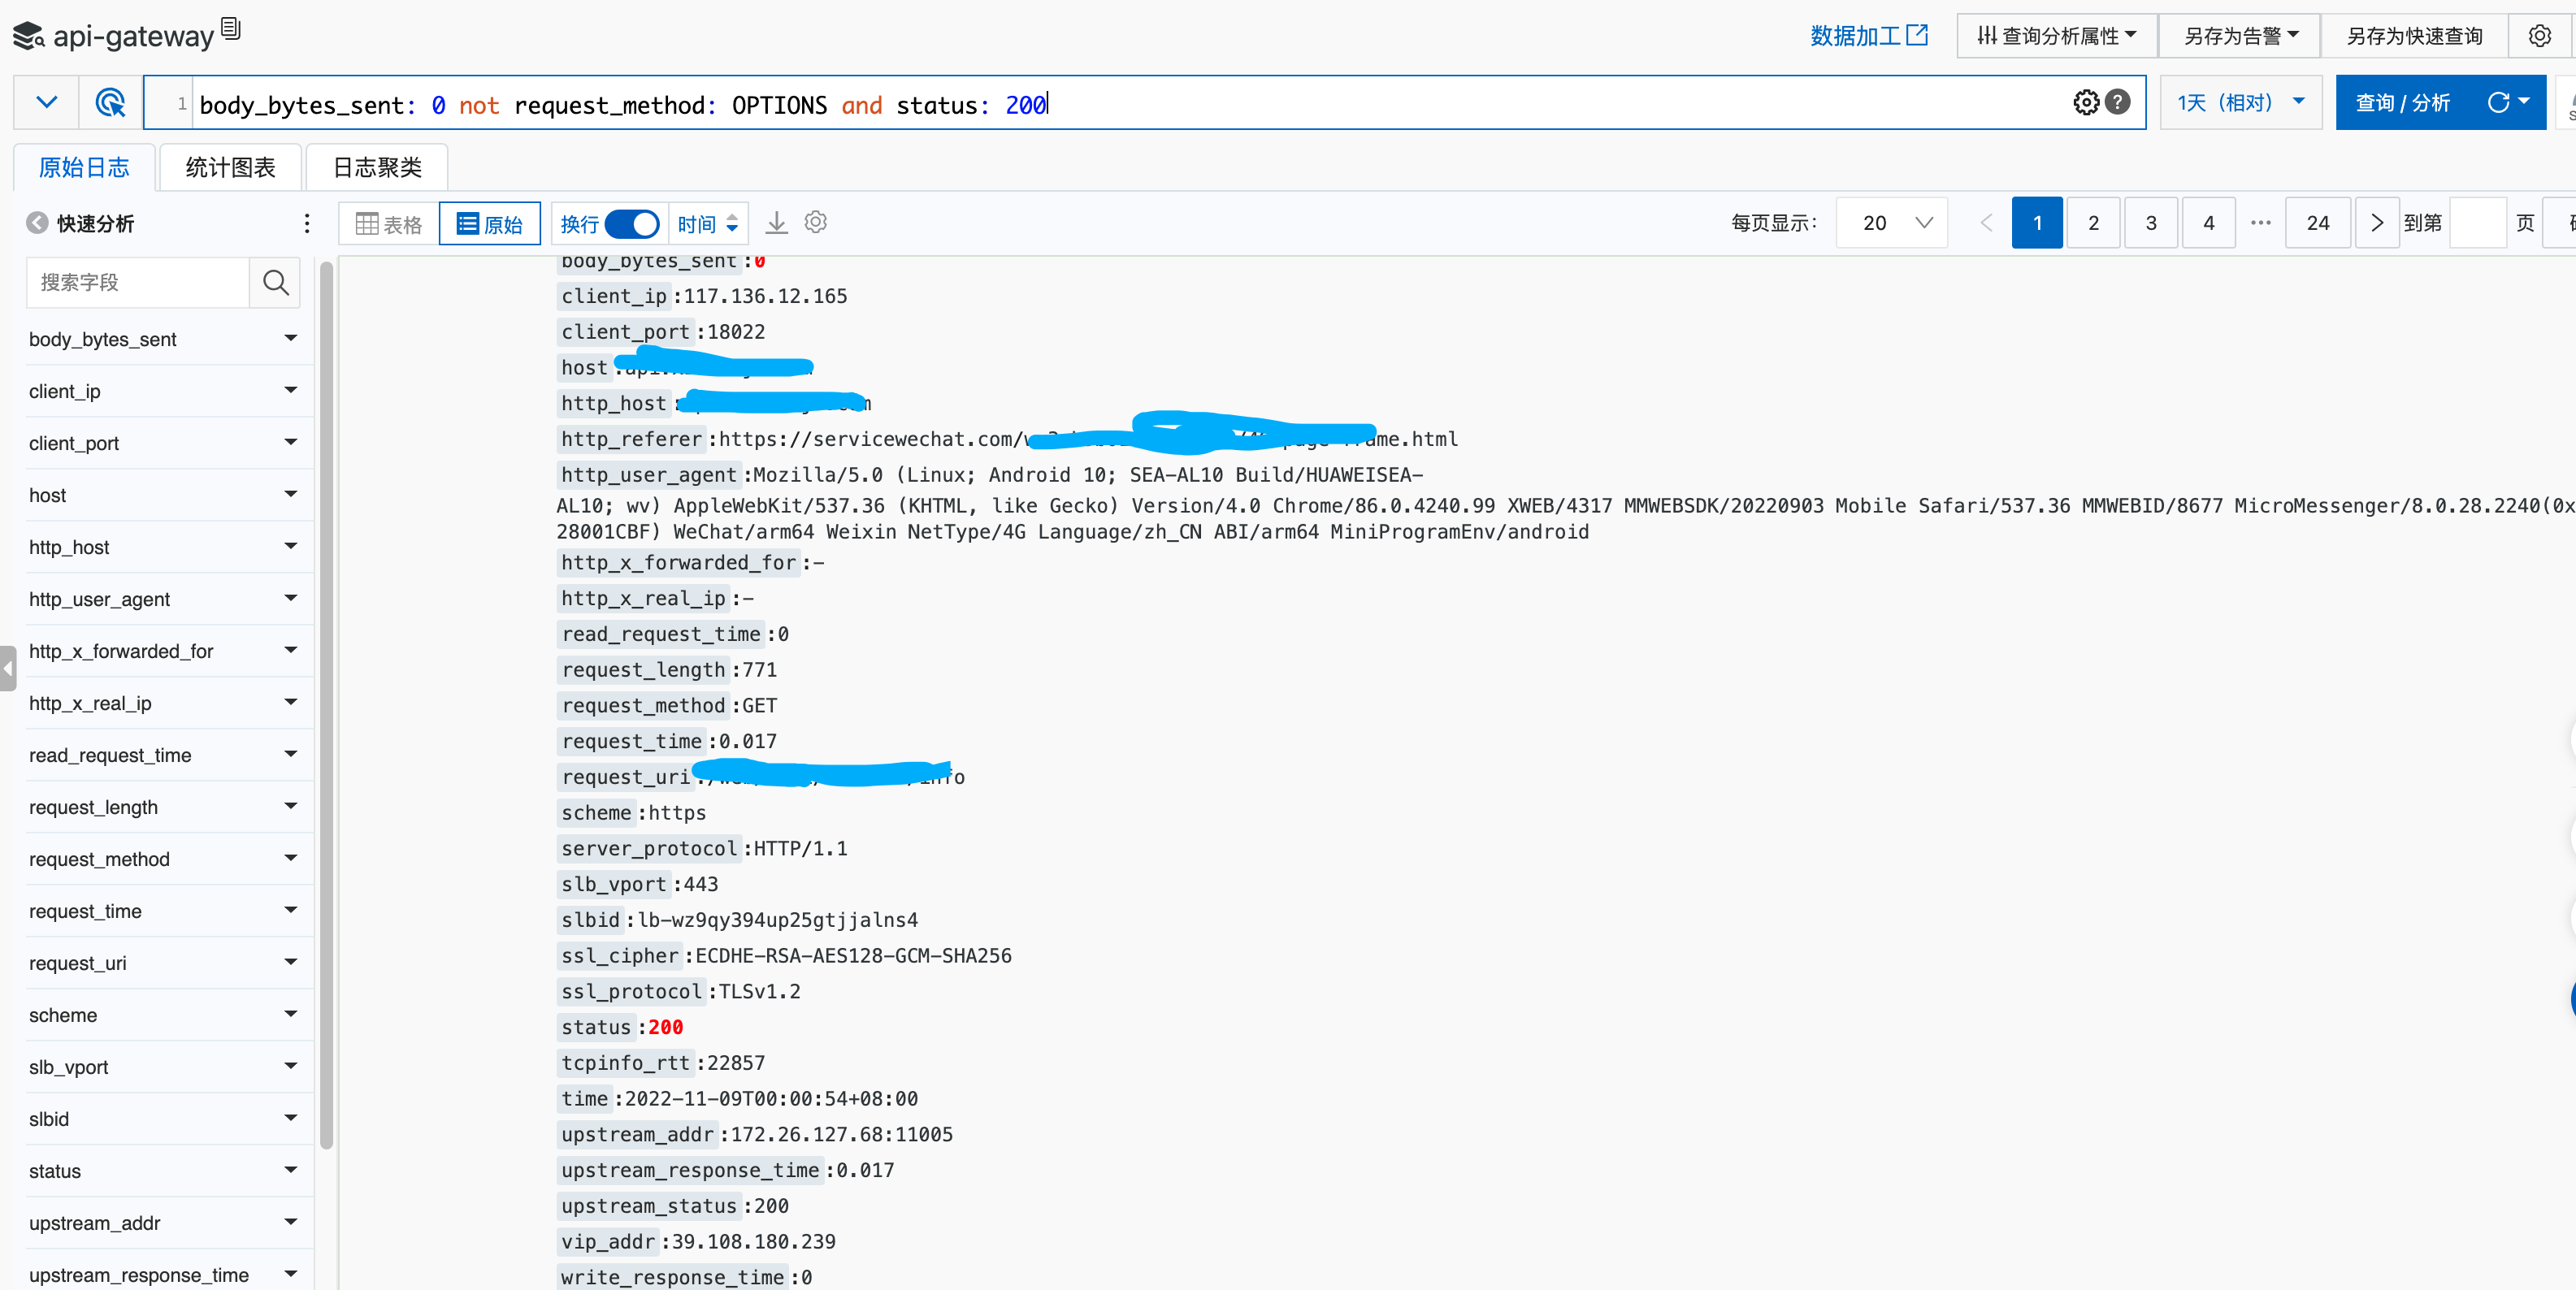The height and width of the screenshot is (1290, 2576).
Task: Open the 1天（相对） time range dropdown
Action: tap(2240, 102)
